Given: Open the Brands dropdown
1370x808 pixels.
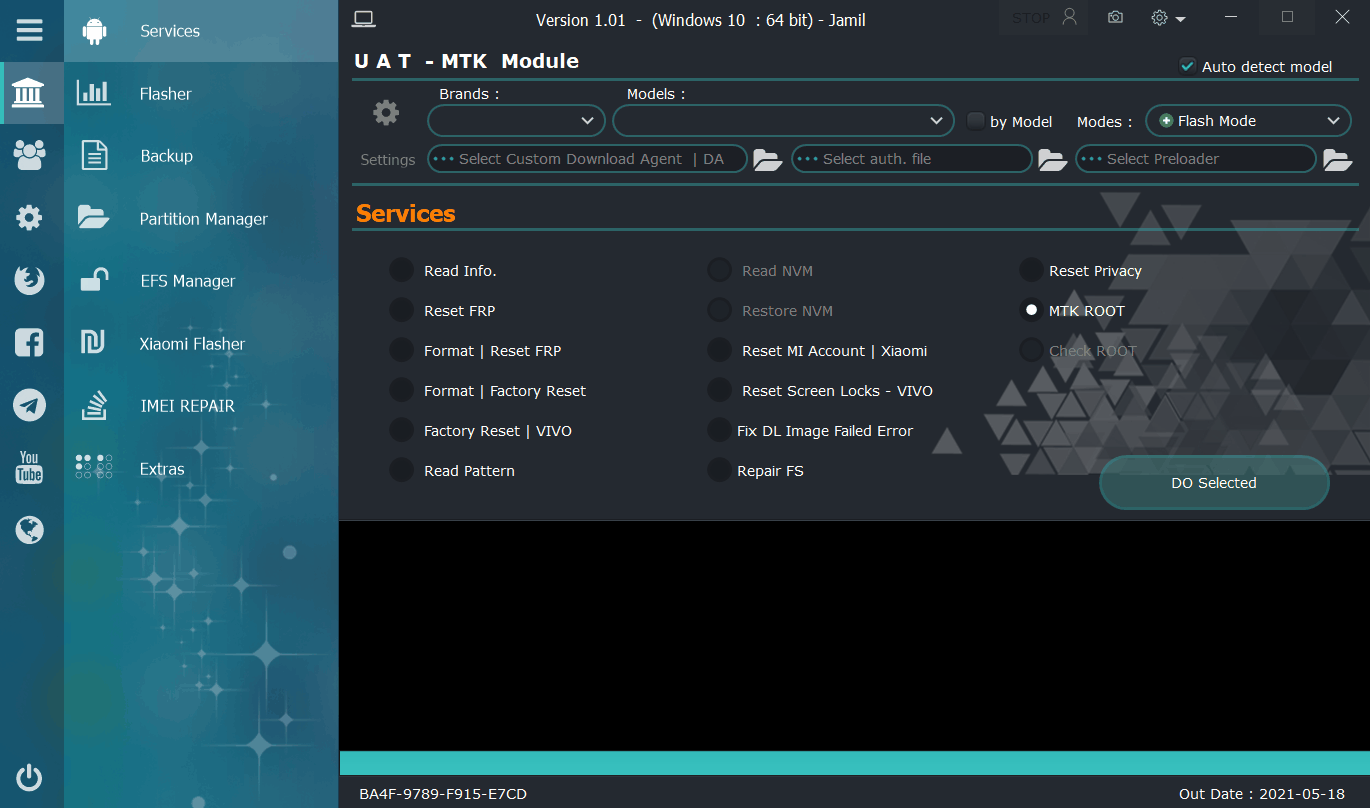Looking at the screenshot, I should point(515,120).
